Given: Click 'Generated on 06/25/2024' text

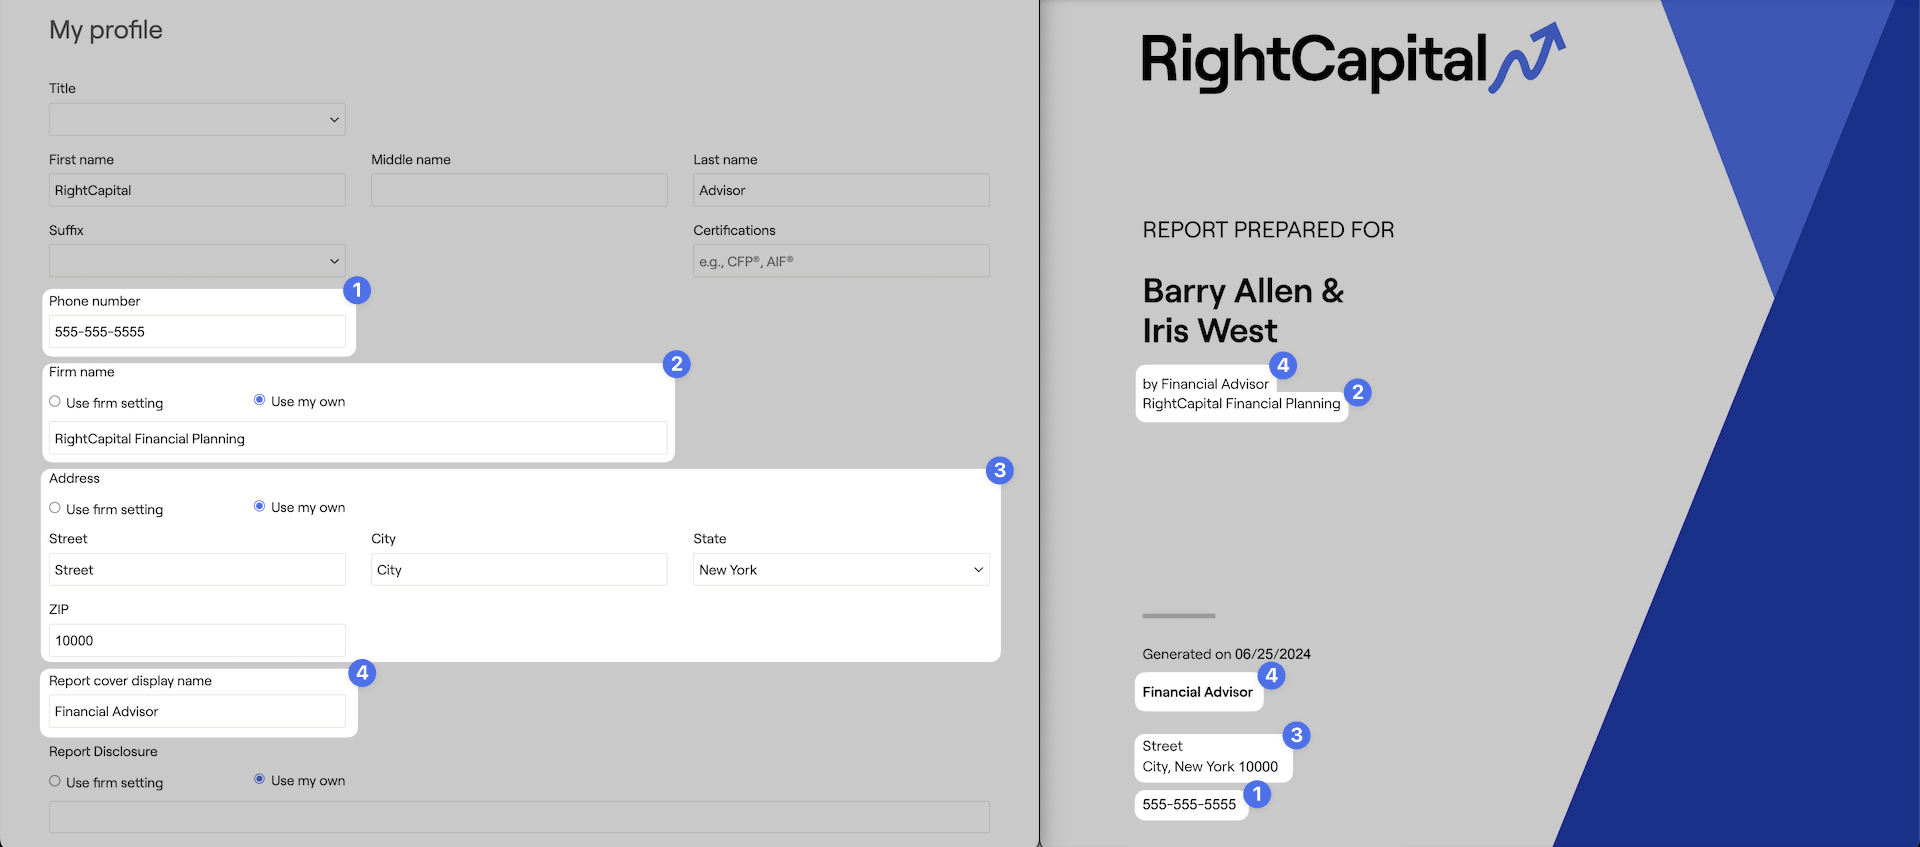Looking at the screenshot, I should pyautogui.click(x=1226, y=654).
